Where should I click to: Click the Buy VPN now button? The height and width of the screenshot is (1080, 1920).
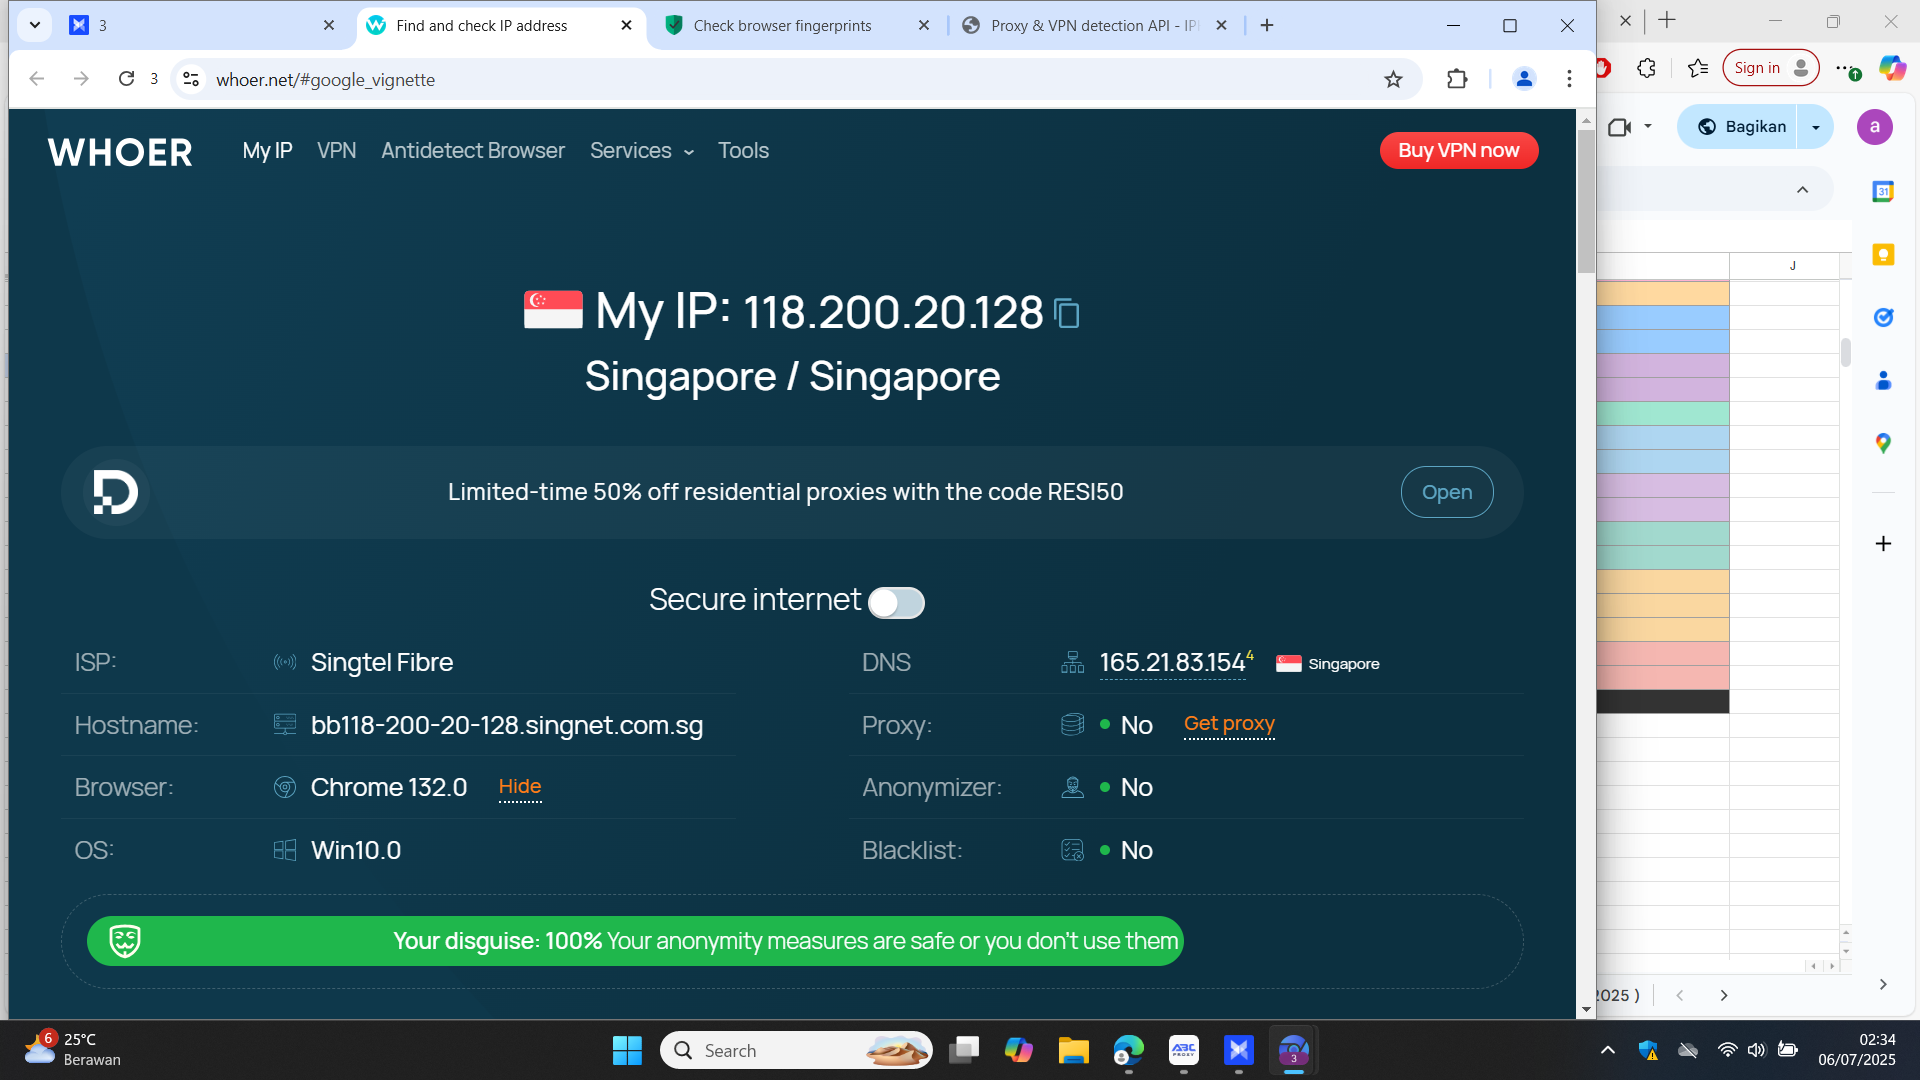click(1458, 151)
